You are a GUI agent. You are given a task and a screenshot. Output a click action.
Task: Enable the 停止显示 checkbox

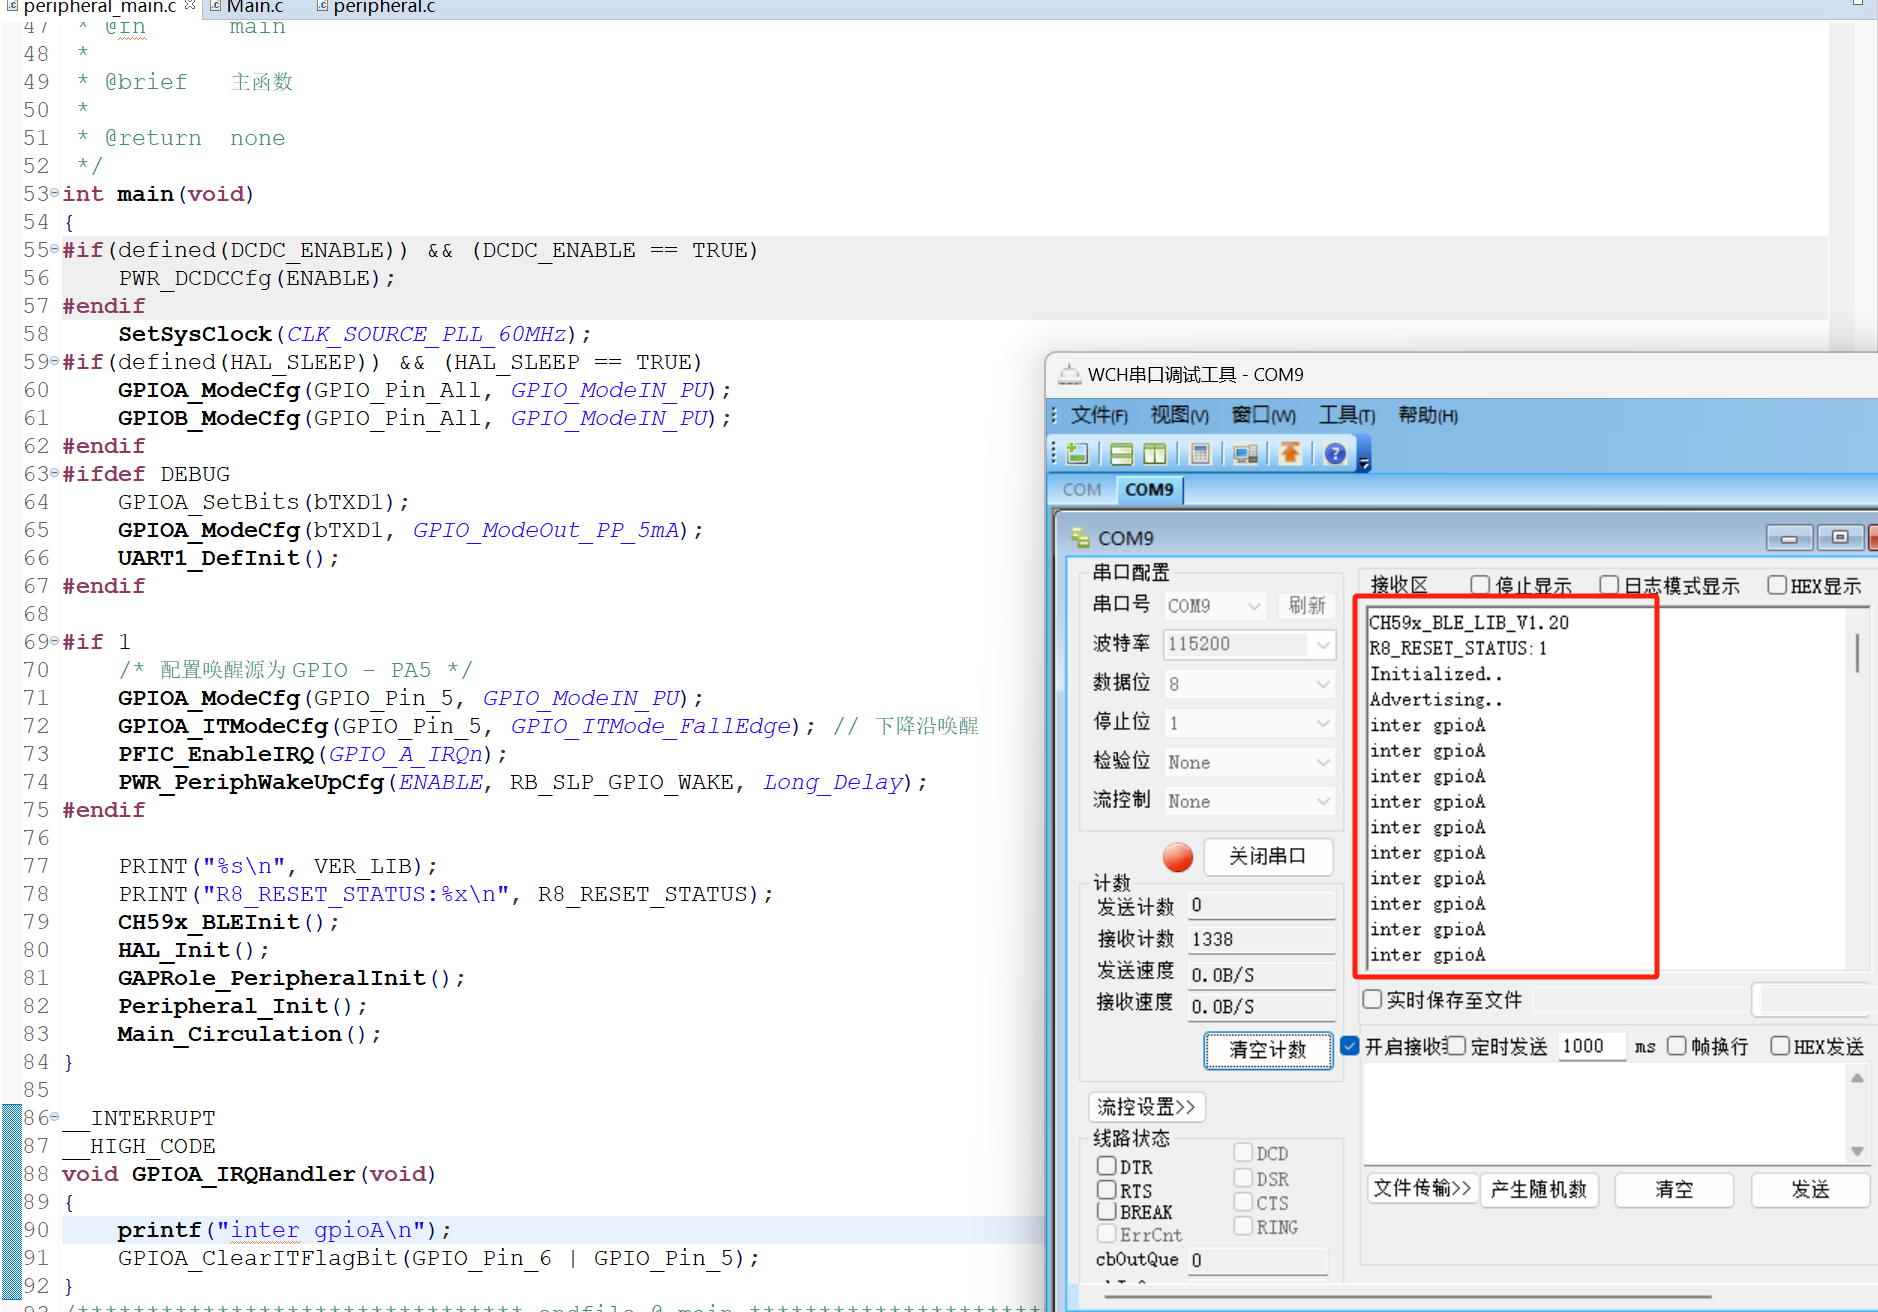coord(1480,585)
